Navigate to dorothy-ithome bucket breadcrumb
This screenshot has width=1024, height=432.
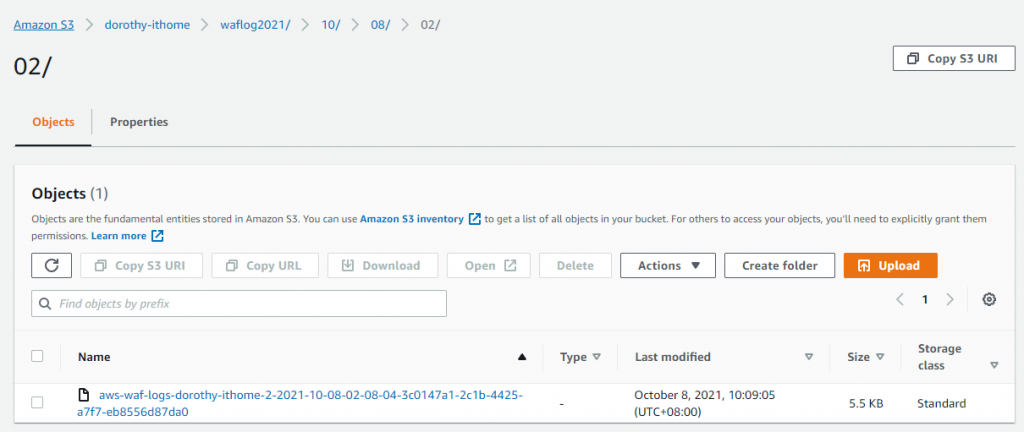pos(148,25)
